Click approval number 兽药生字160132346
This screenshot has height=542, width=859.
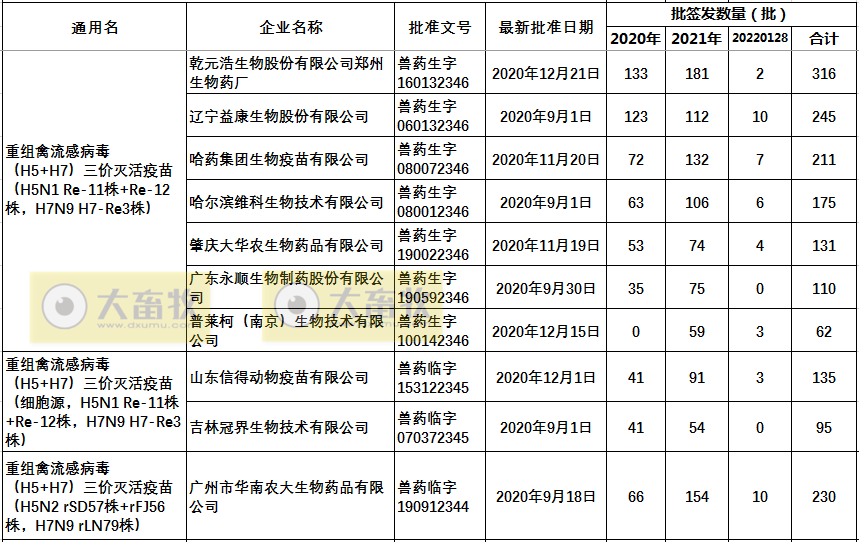(432, 73)
